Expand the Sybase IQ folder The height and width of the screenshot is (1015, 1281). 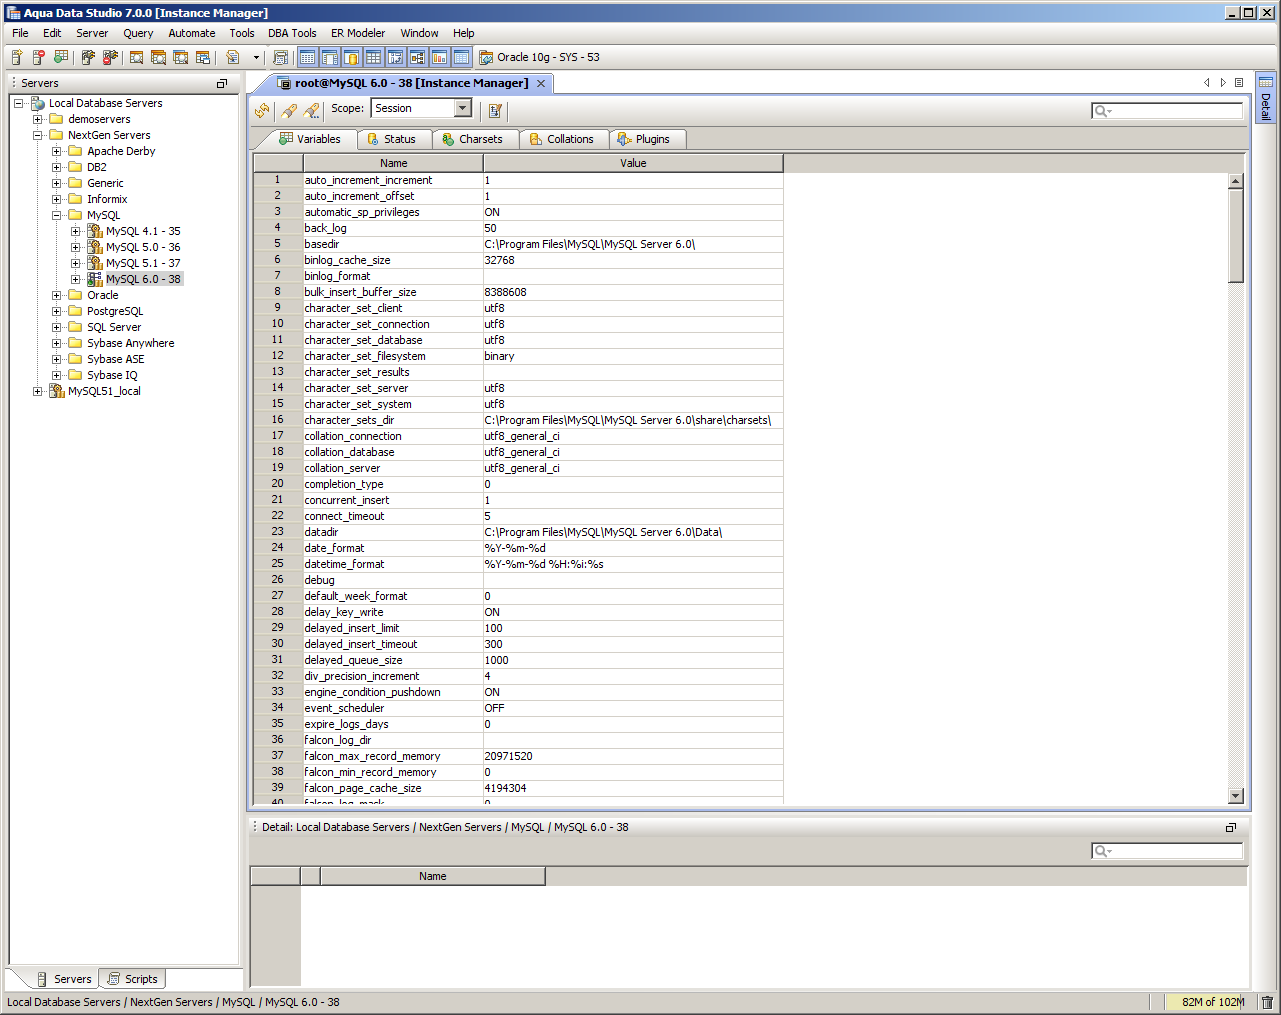point(57,375)
